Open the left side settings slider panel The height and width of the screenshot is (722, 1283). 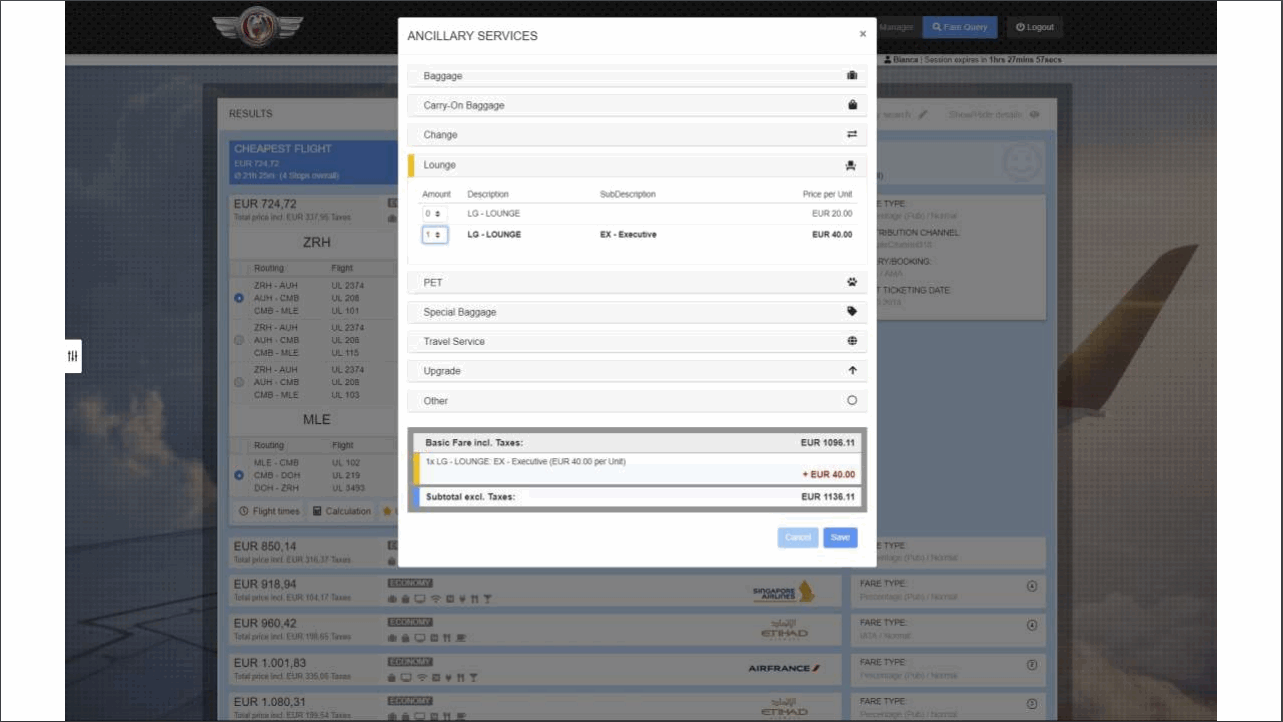(73, 356)
